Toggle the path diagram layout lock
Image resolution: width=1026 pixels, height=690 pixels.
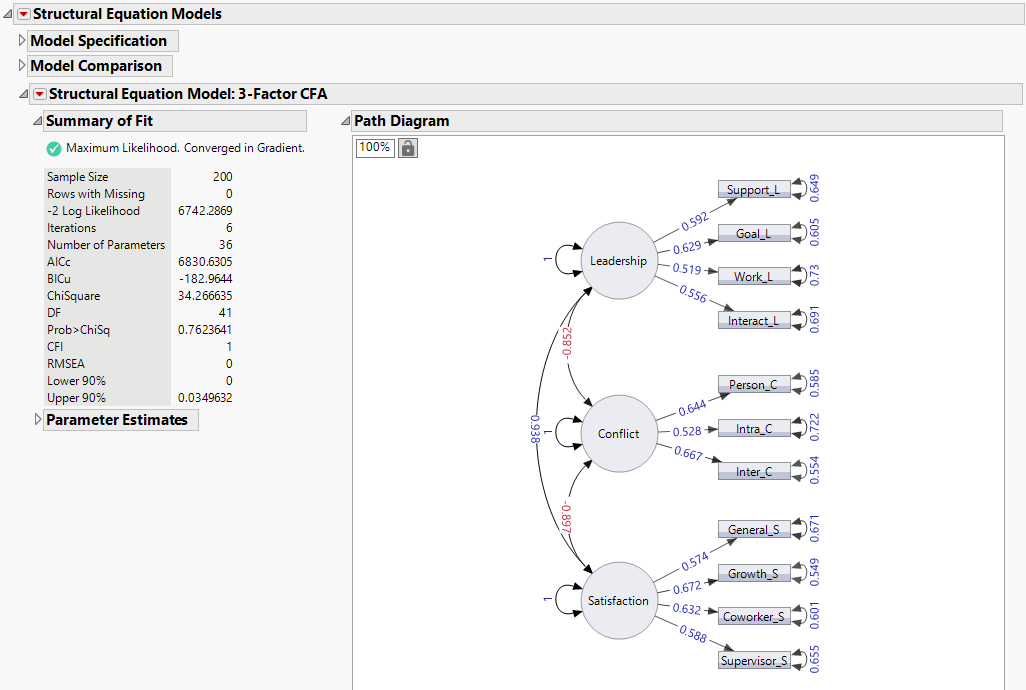click(407, 147)
